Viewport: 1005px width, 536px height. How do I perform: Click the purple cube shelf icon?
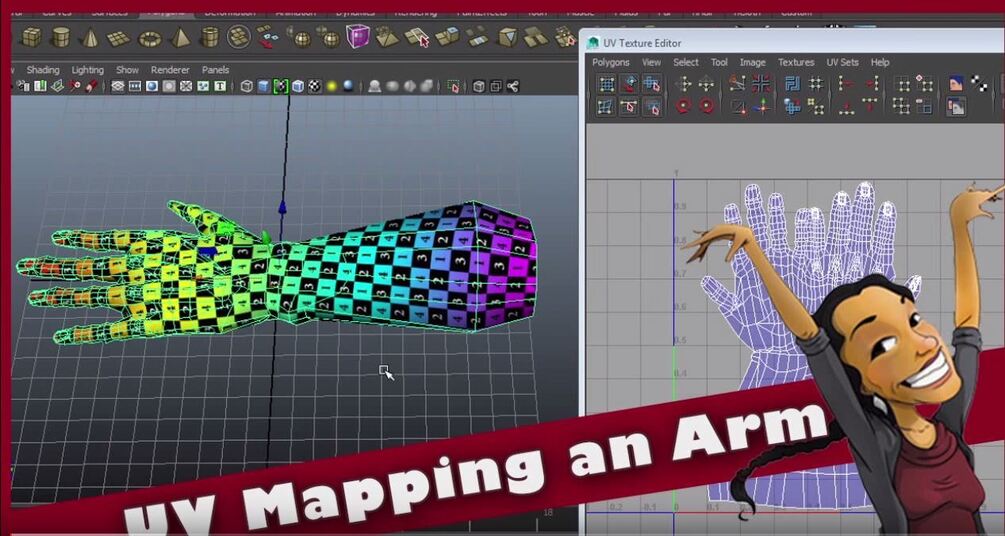tap(358, 36)
